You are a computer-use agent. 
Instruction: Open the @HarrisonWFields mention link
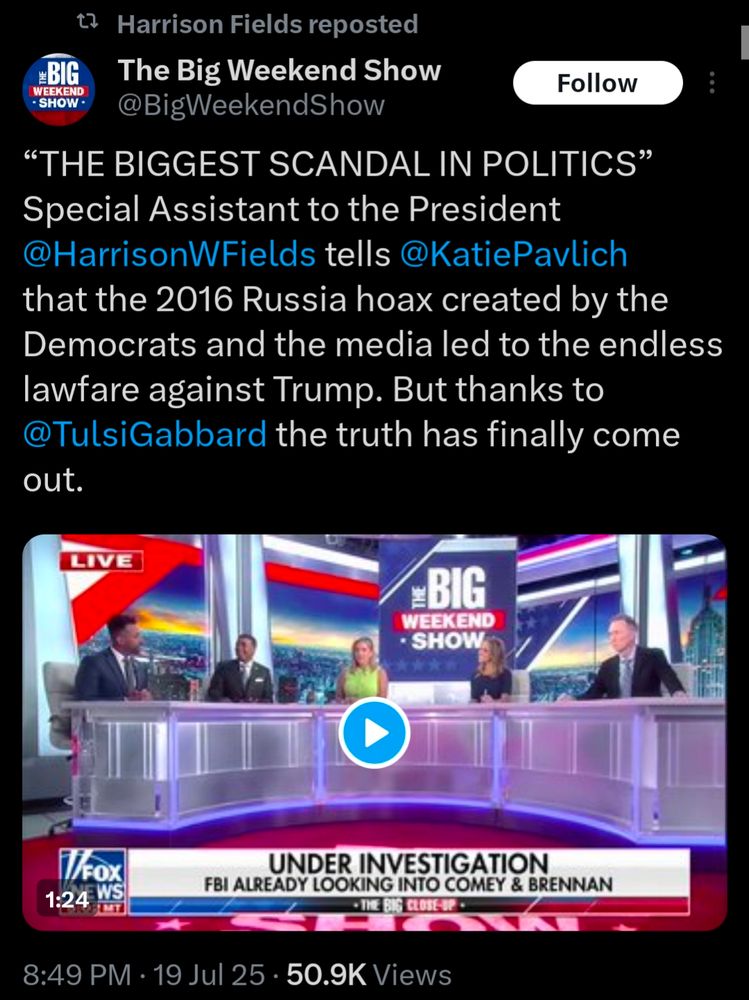click(x=169, y=254)
